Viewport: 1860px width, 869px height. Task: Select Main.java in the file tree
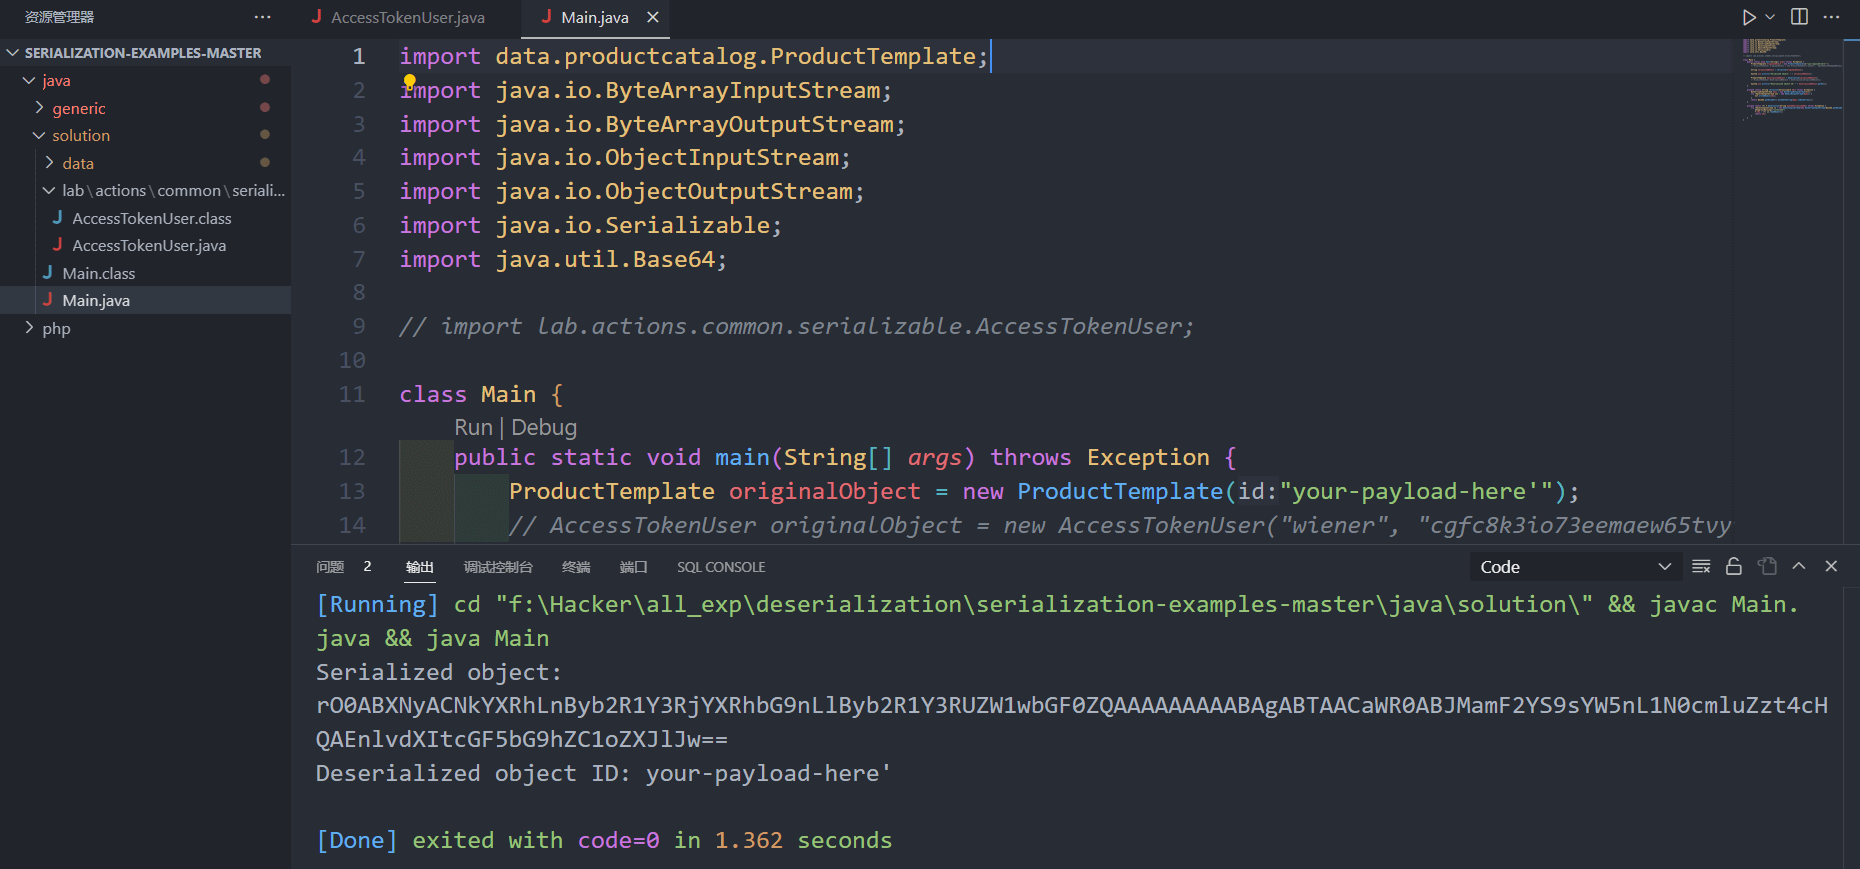point(145,300)
